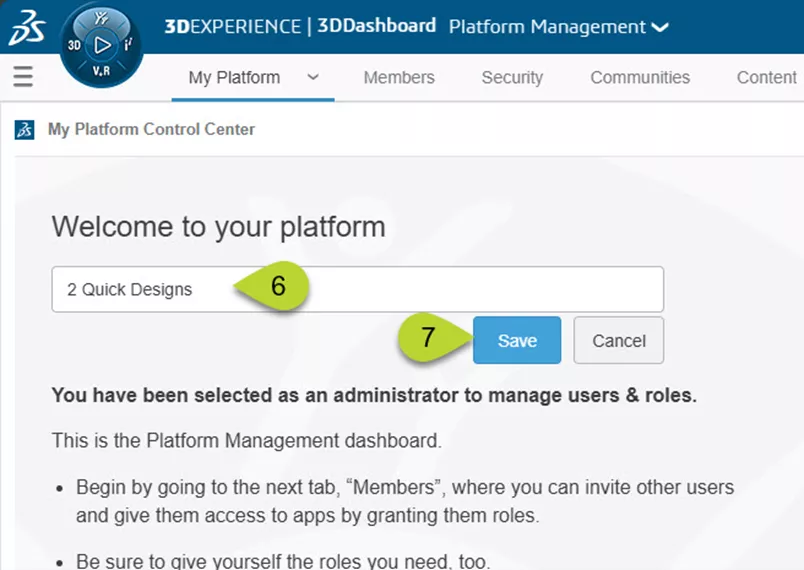Click the My Platform Control Center widget icon
804x570 pixels.
(x=27, y=130)
